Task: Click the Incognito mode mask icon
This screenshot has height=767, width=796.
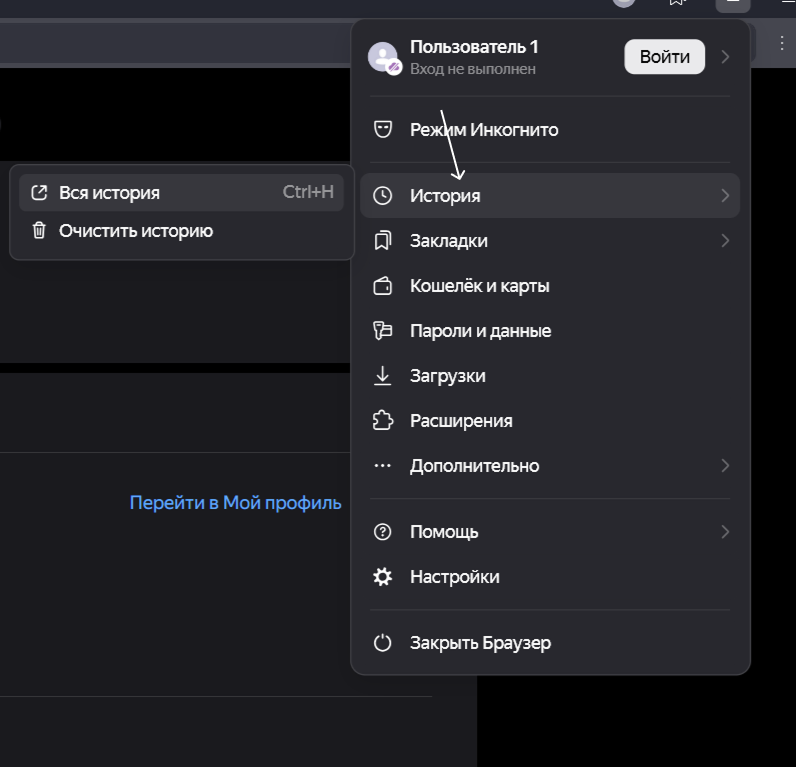Action: 382,129
